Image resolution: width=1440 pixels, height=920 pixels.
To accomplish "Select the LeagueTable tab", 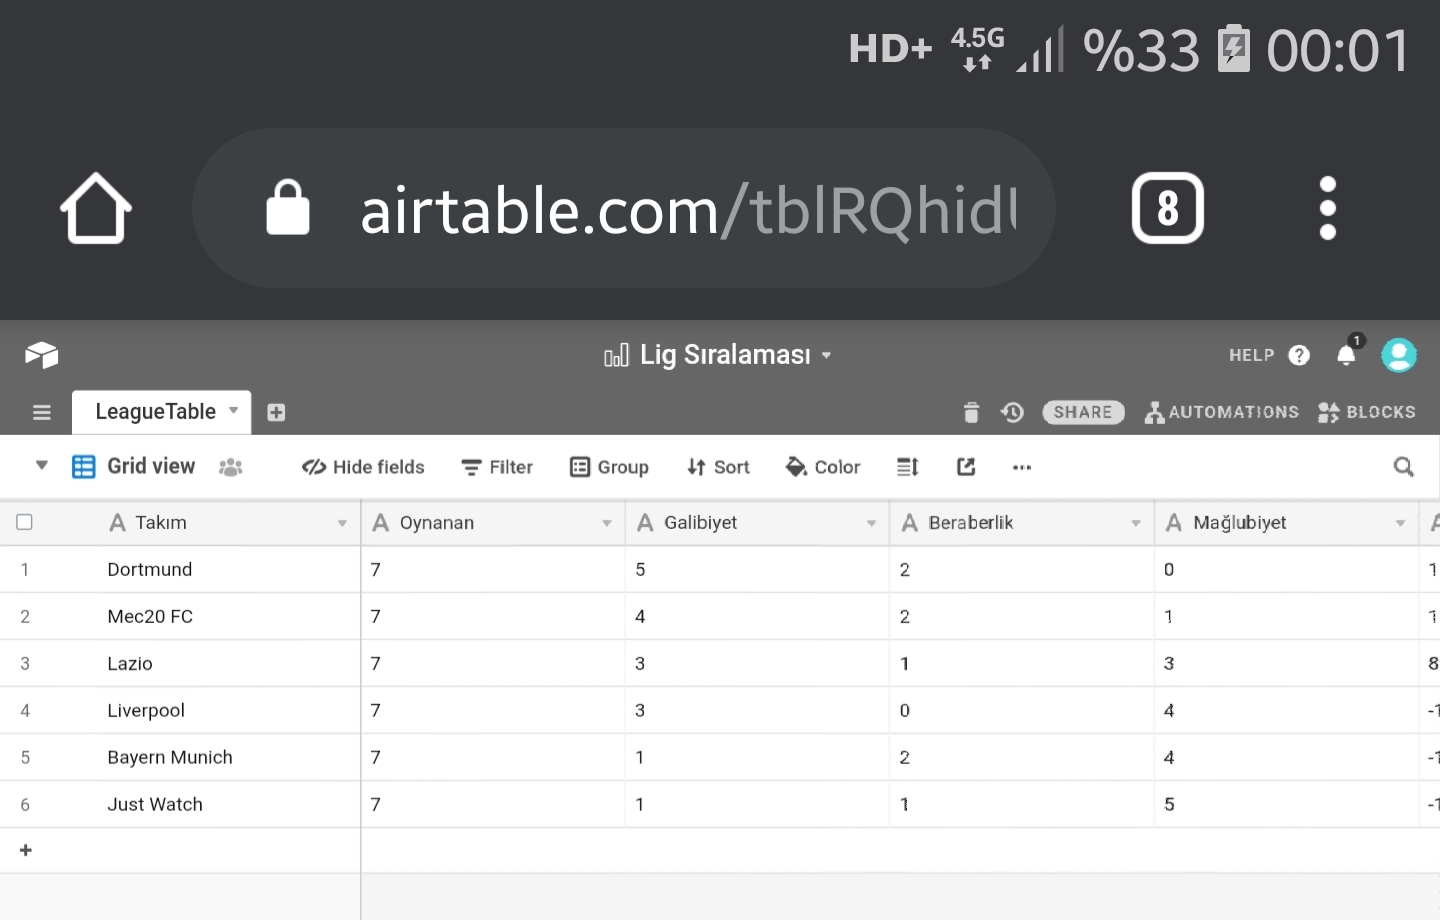I will coord(161,412).
